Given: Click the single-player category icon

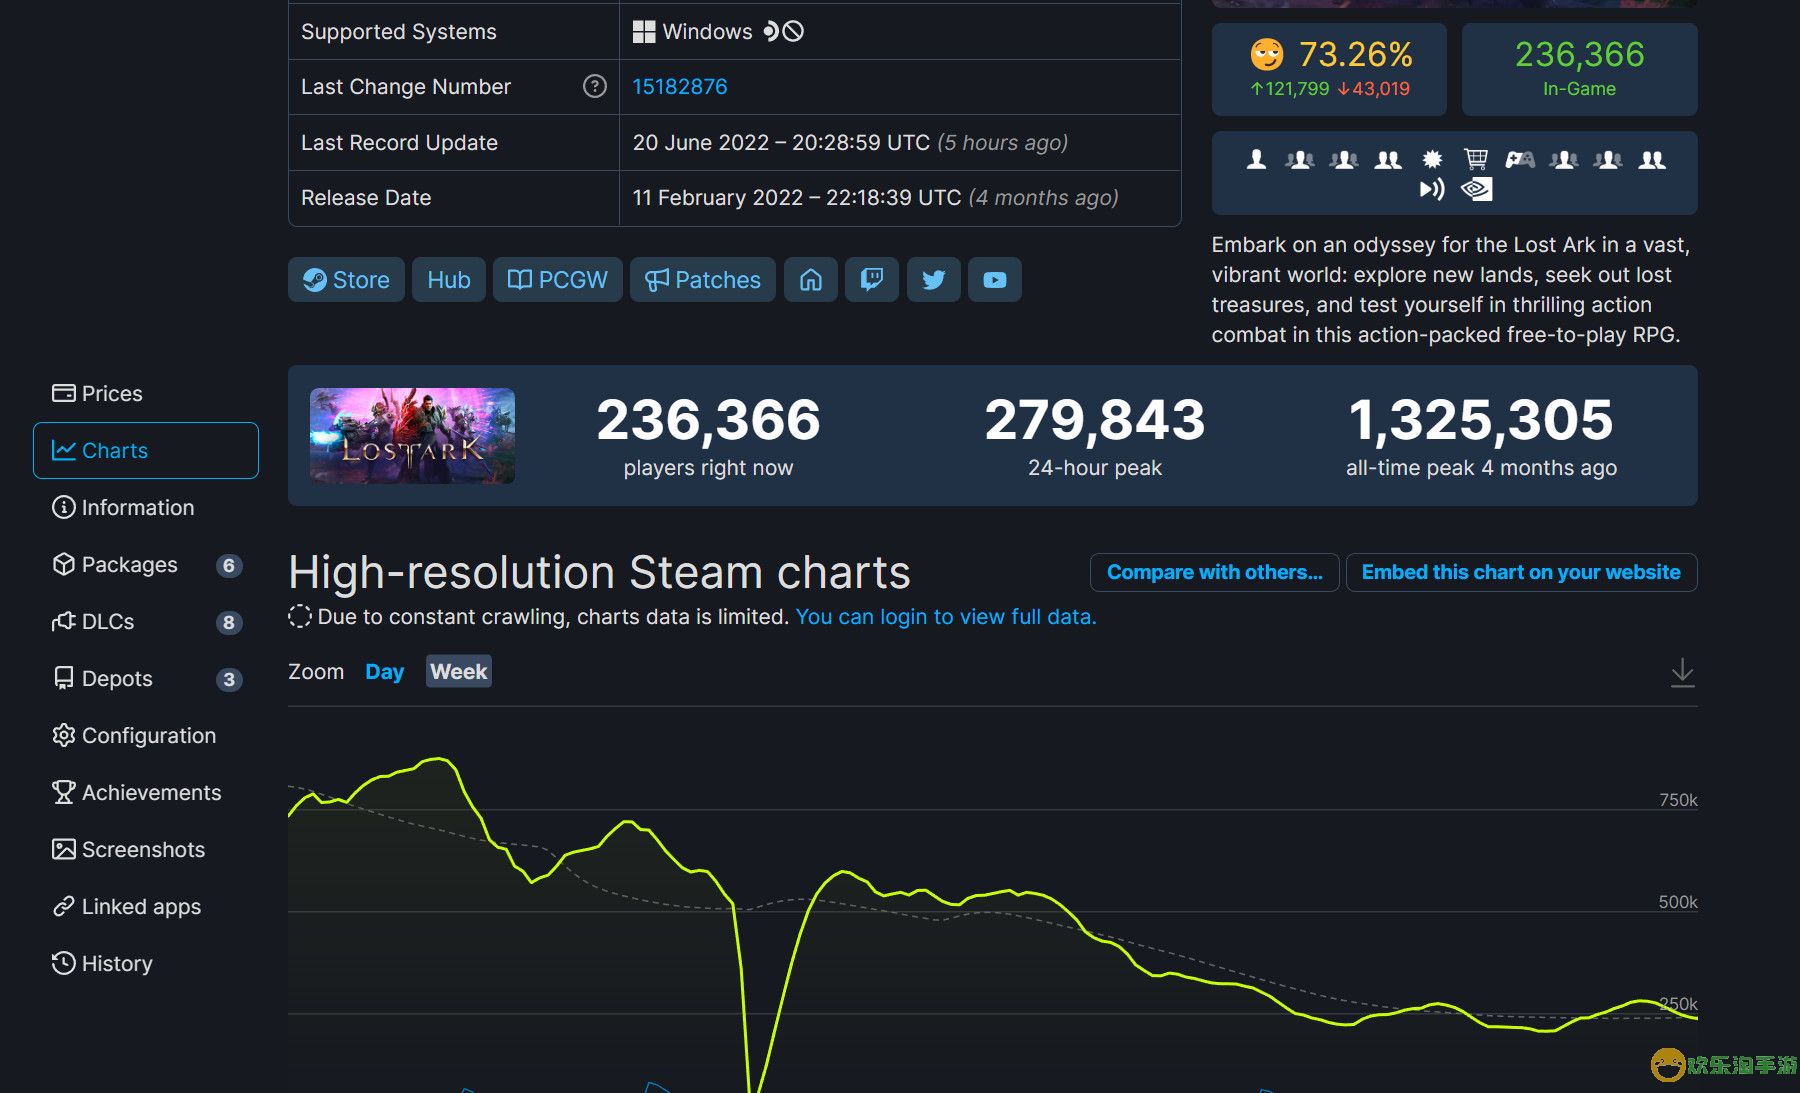Looking at the screenshot, I should click(1257, 159).
